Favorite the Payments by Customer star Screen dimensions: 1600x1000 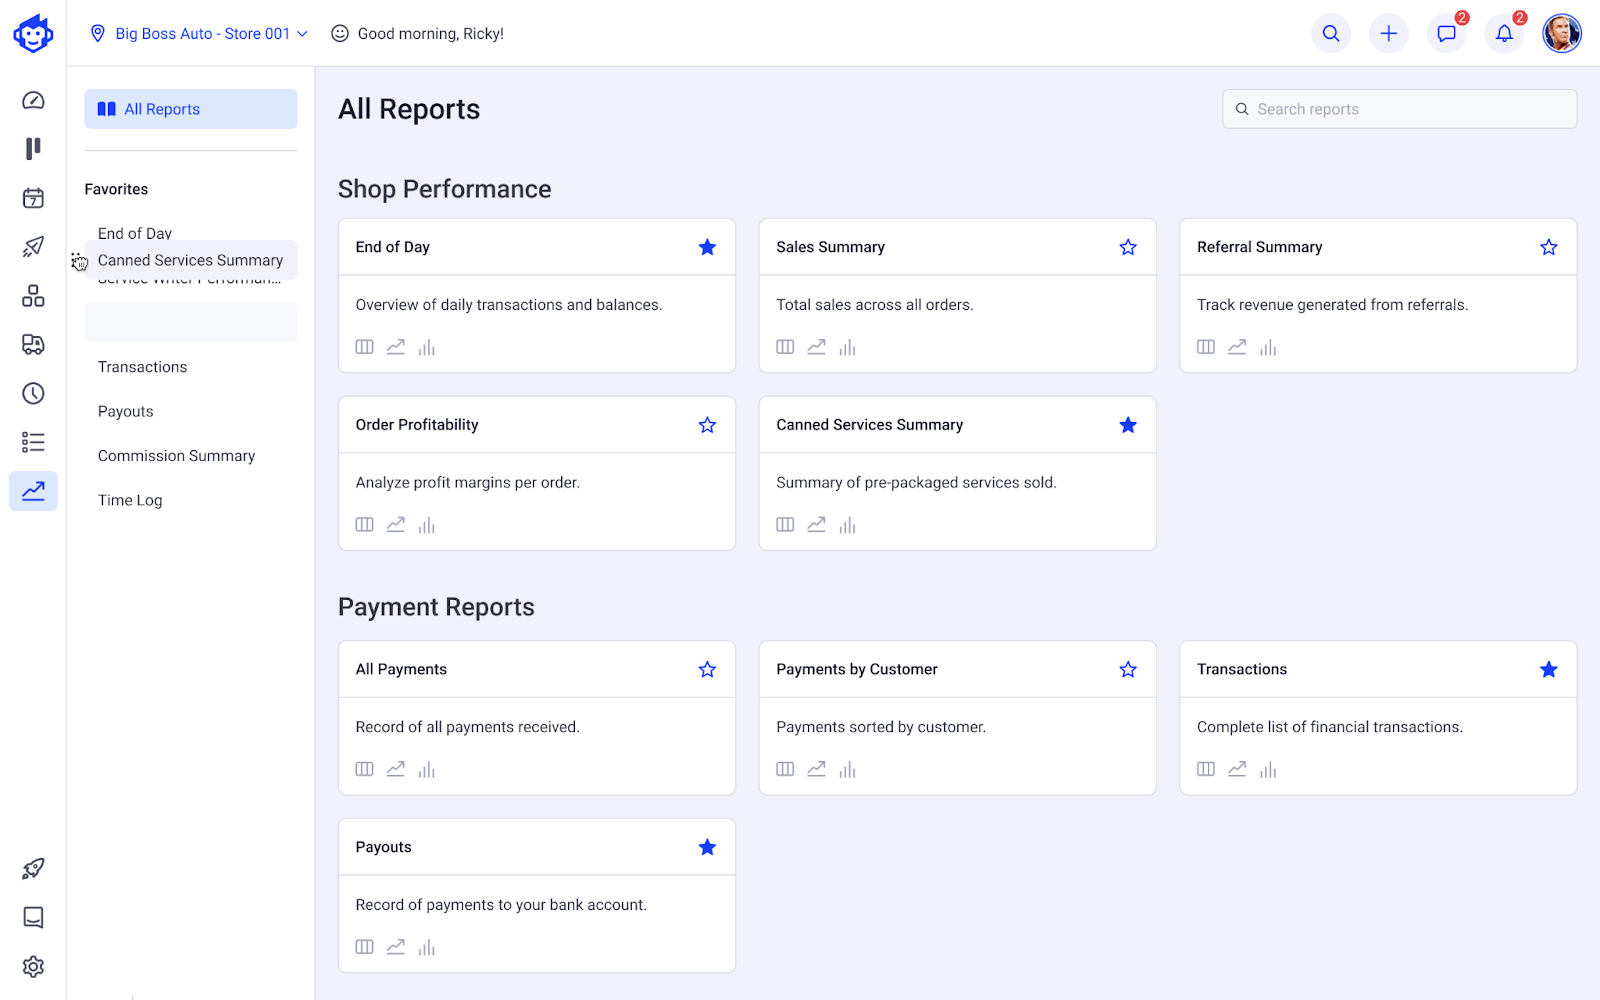[1128, 669]
